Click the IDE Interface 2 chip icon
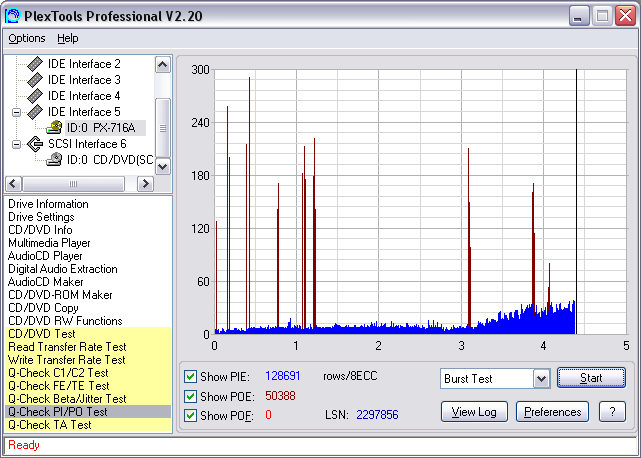 [x=35, y=64]
